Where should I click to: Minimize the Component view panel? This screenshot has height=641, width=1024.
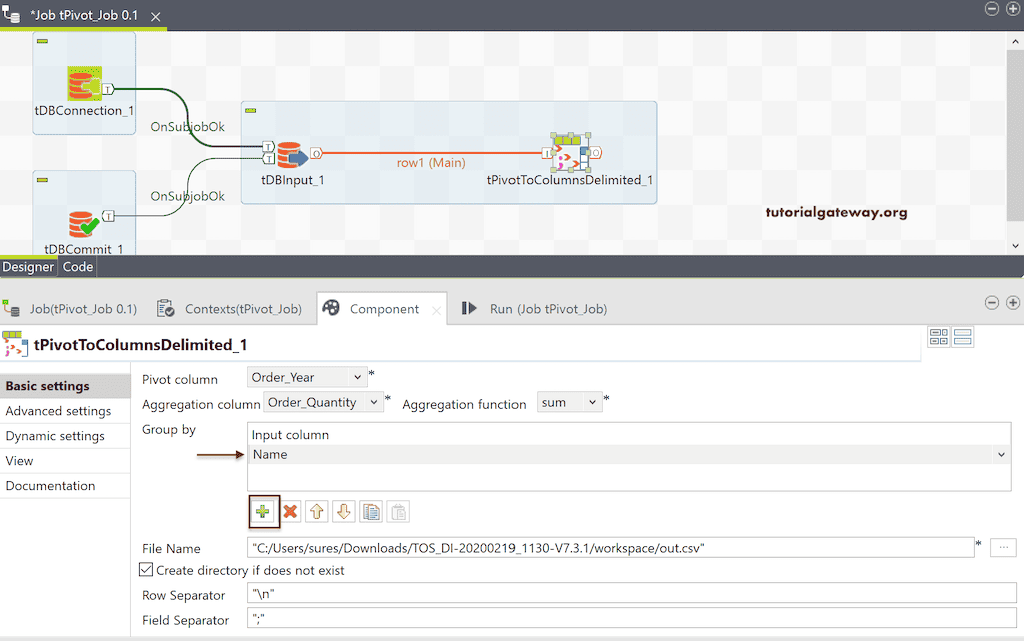[x=991, y=303]
